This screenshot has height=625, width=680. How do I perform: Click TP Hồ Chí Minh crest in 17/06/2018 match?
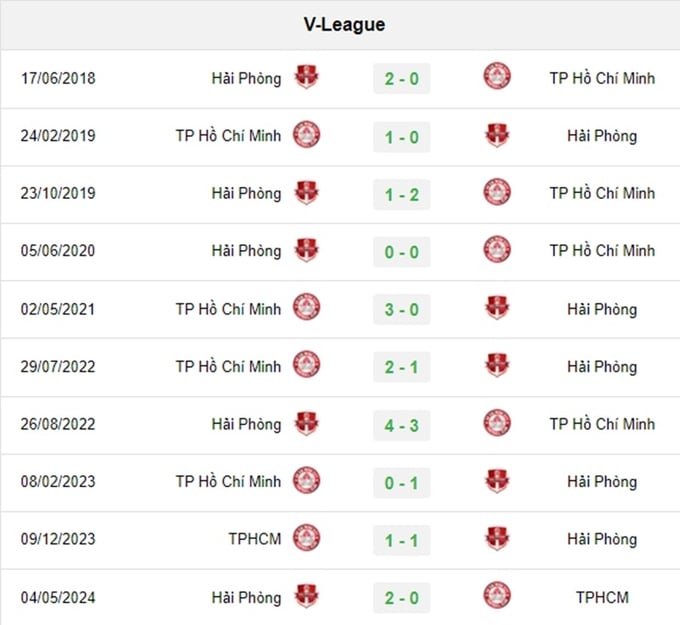497,76
